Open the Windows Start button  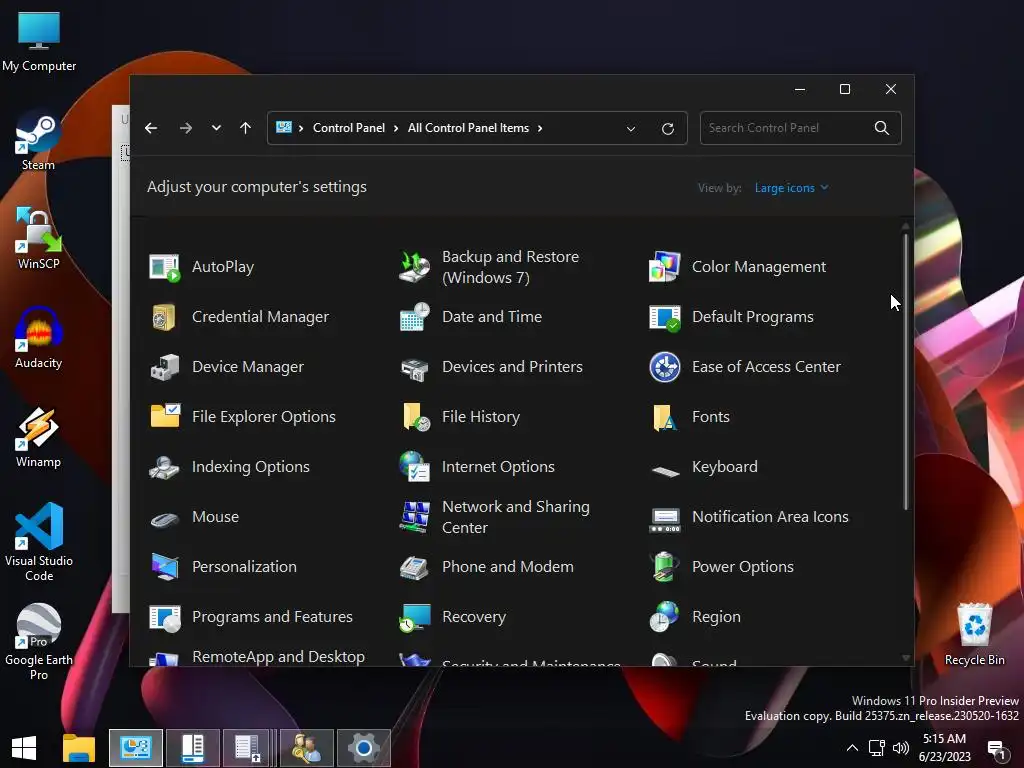pos(24,748)
